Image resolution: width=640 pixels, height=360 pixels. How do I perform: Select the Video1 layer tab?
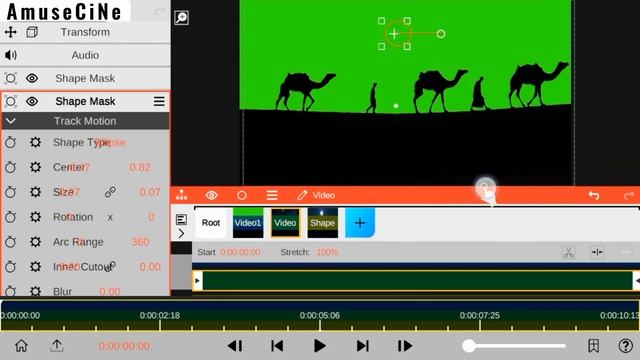pyautogui.click(x=248, y=223)
